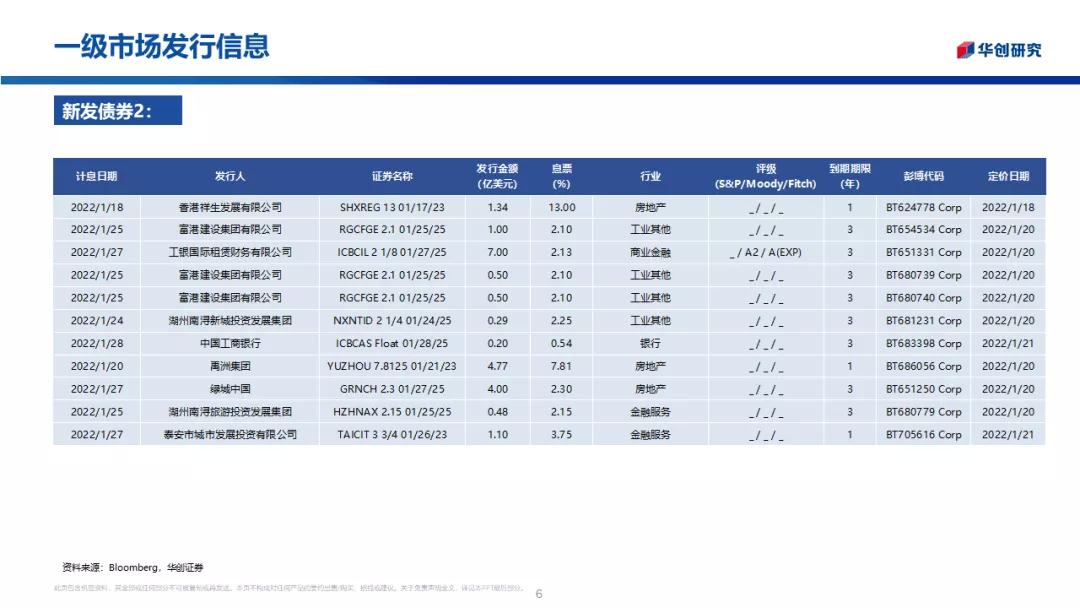This screenshot has height=608, width=1080.
Task: Click the 发行人 column header
Action: 229,176
